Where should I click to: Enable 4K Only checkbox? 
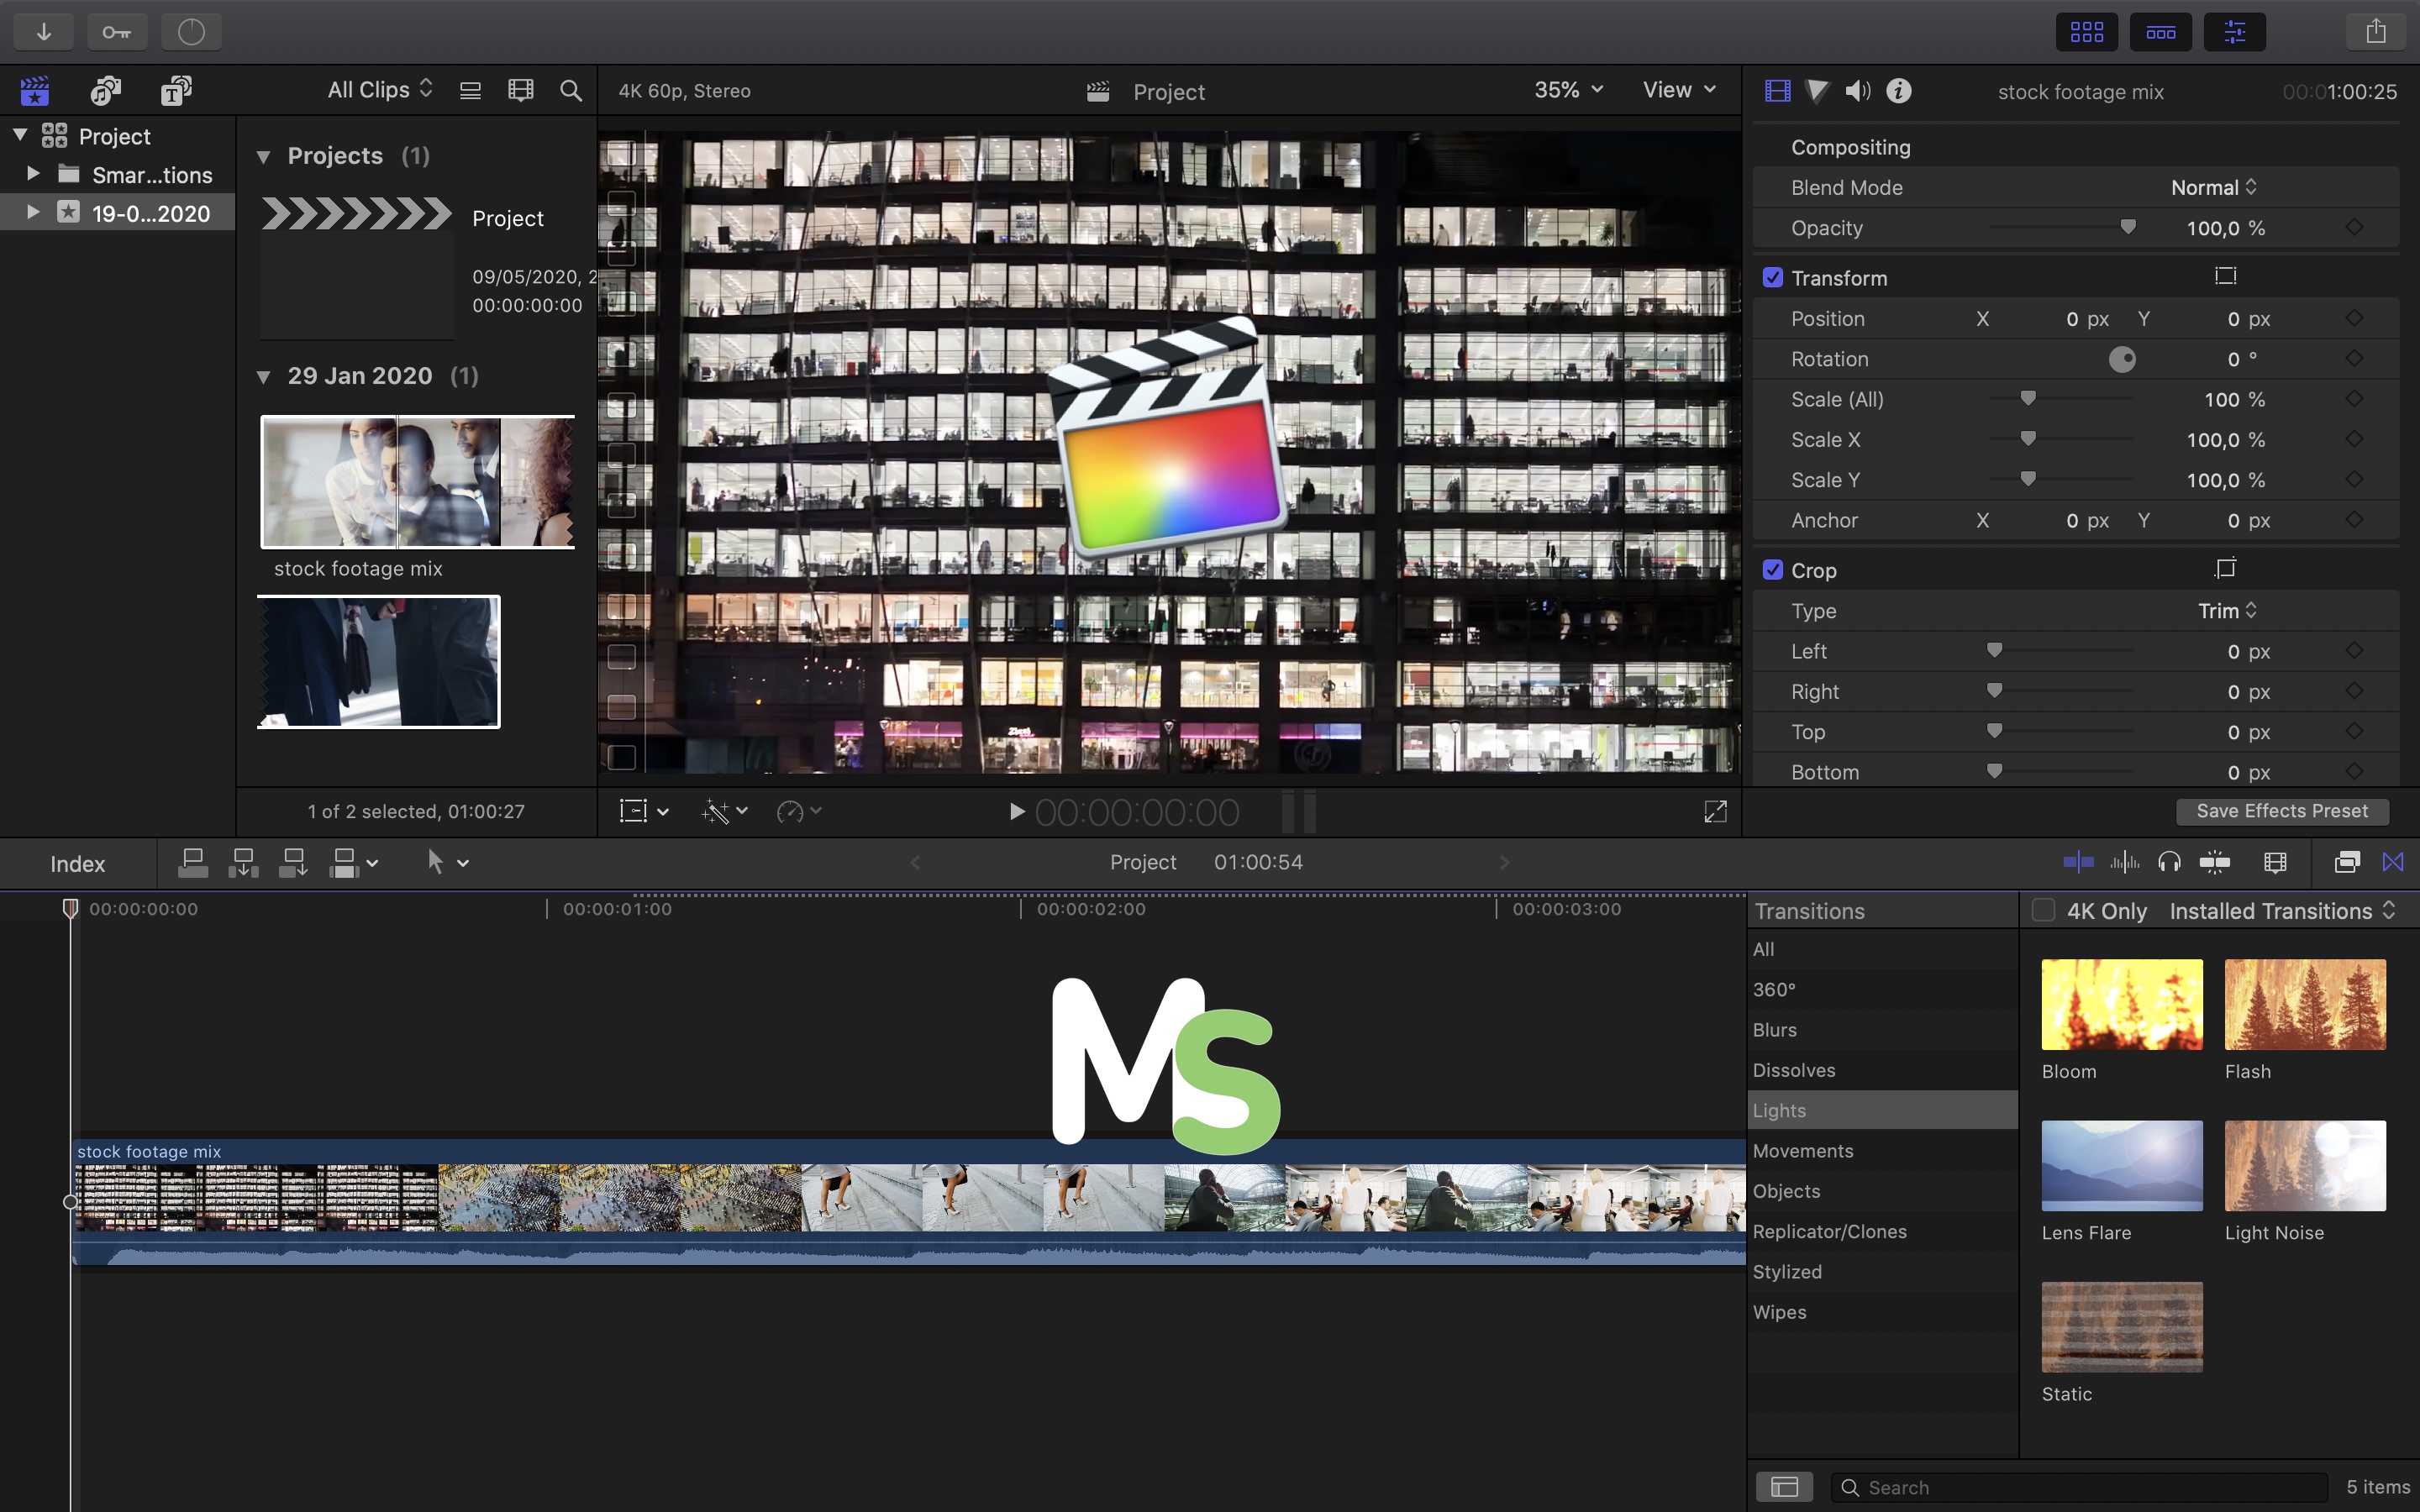[x=2043, y=910]
